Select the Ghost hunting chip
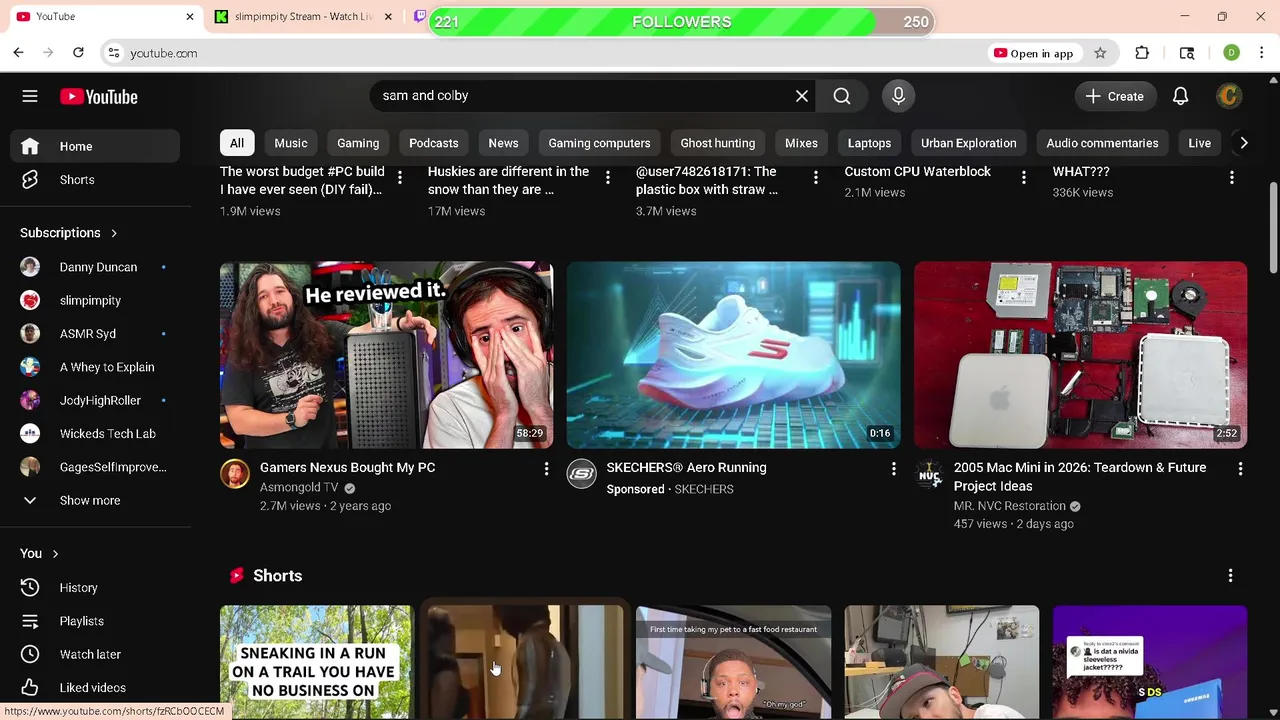This screenshot has width=1280, height=720. [718, 143]
